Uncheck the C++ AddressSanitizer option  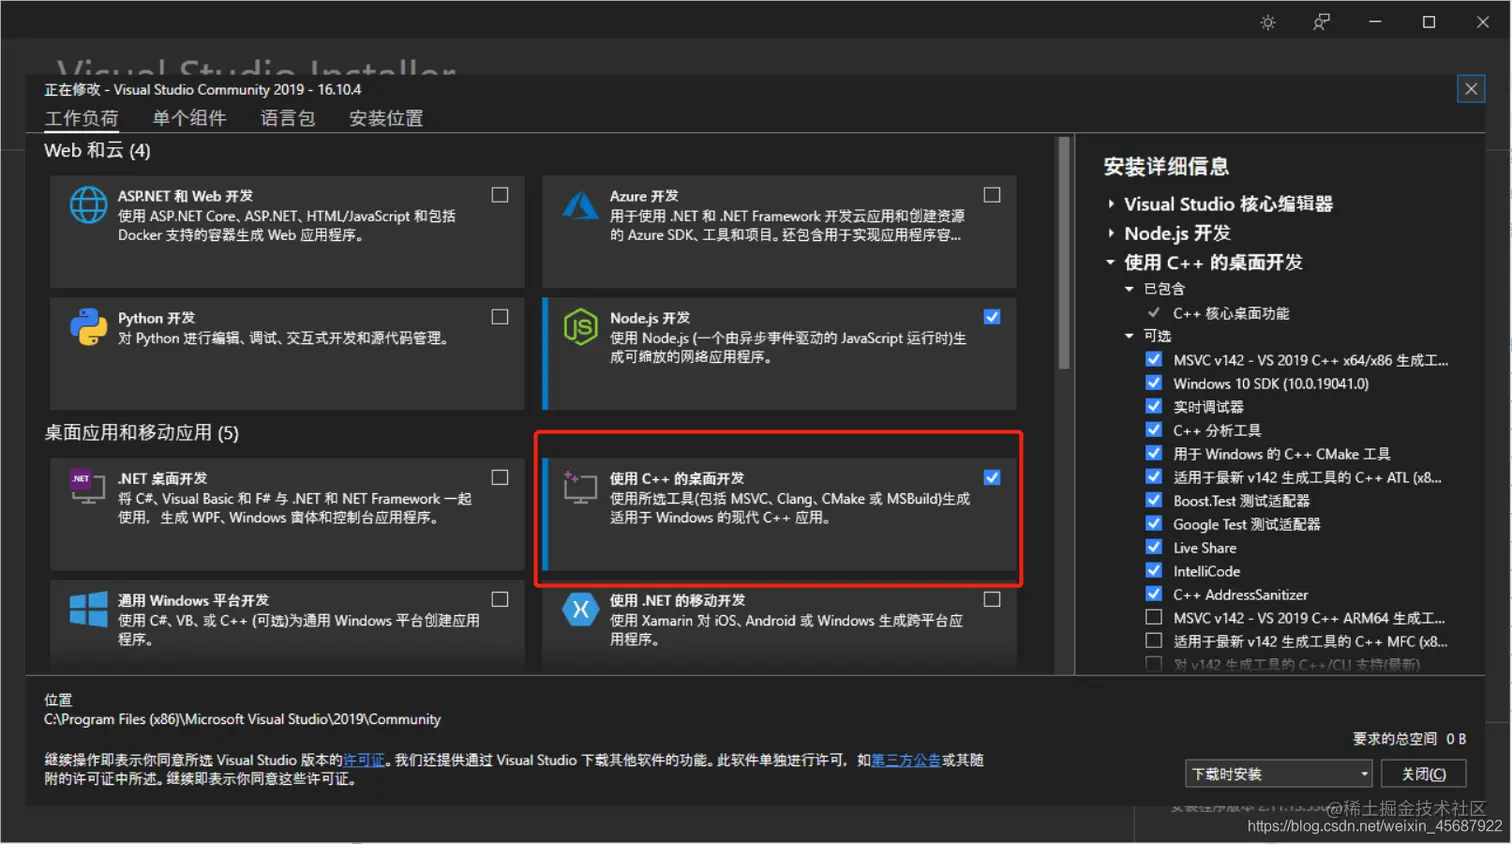coord(1154,594)
